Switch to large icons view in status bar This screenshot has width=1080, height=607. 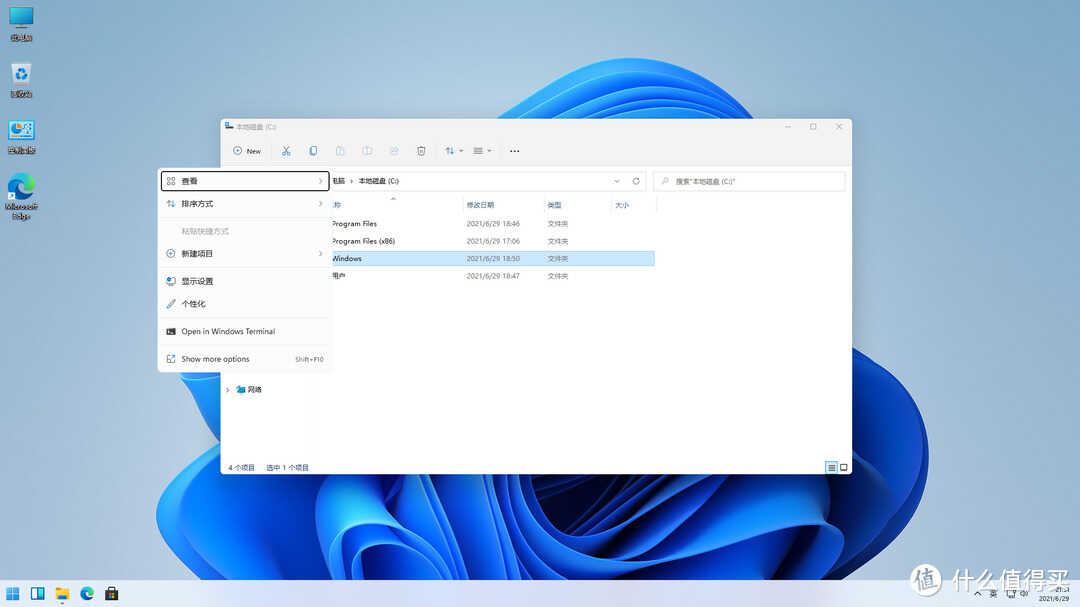pos(844,467)
